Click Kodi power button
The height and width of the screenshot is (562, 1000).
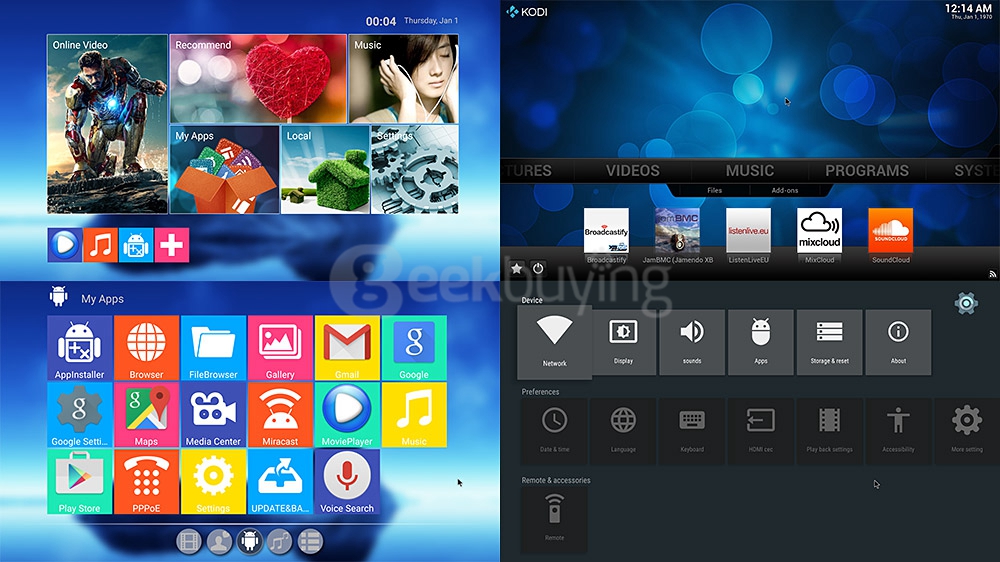tap(538, 269)
